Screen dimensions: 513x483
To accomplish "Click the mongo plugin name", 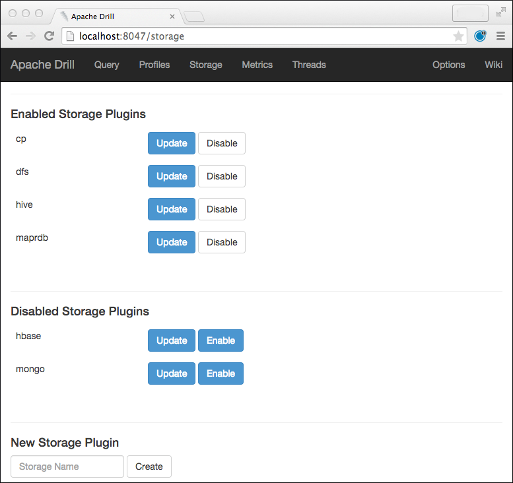I will tap(30, 369).
